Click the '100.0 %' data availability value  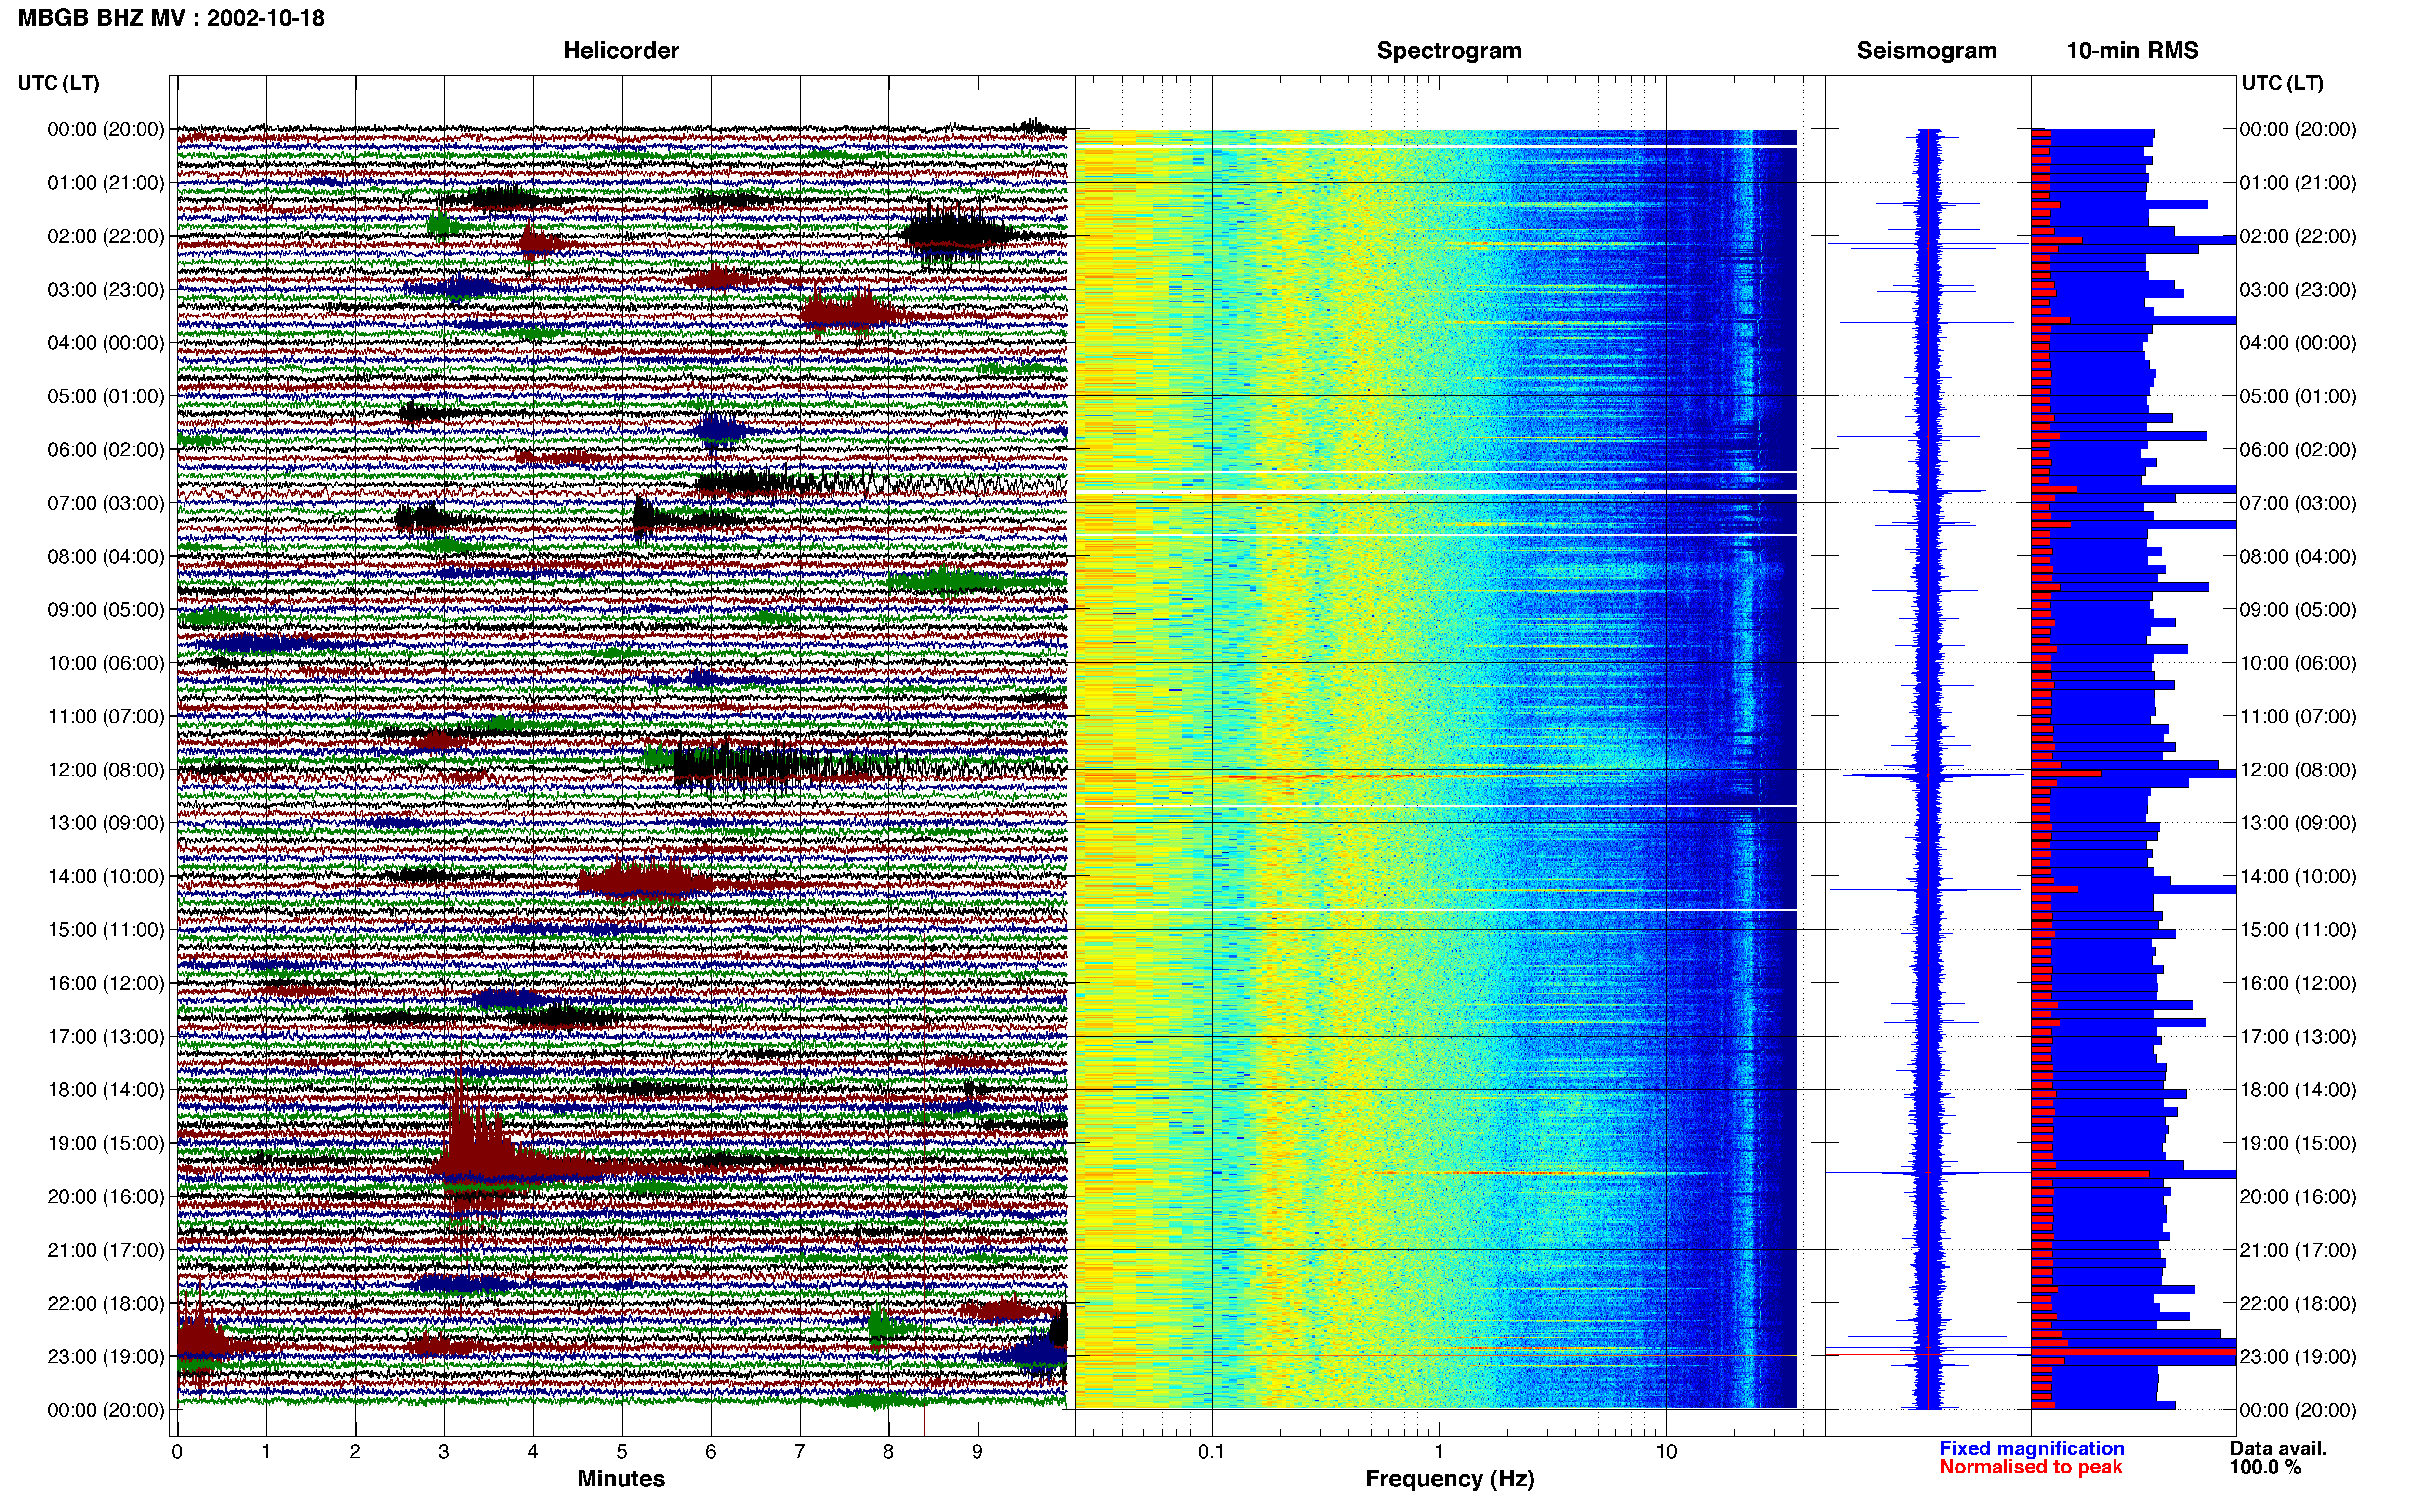click(x=2265, y=1467)
